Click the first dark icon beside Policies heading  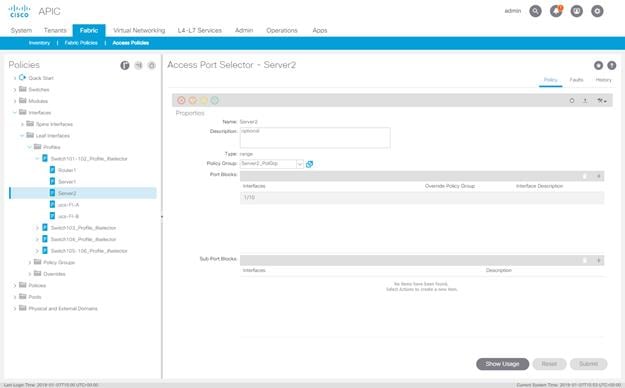pos(125,65)
